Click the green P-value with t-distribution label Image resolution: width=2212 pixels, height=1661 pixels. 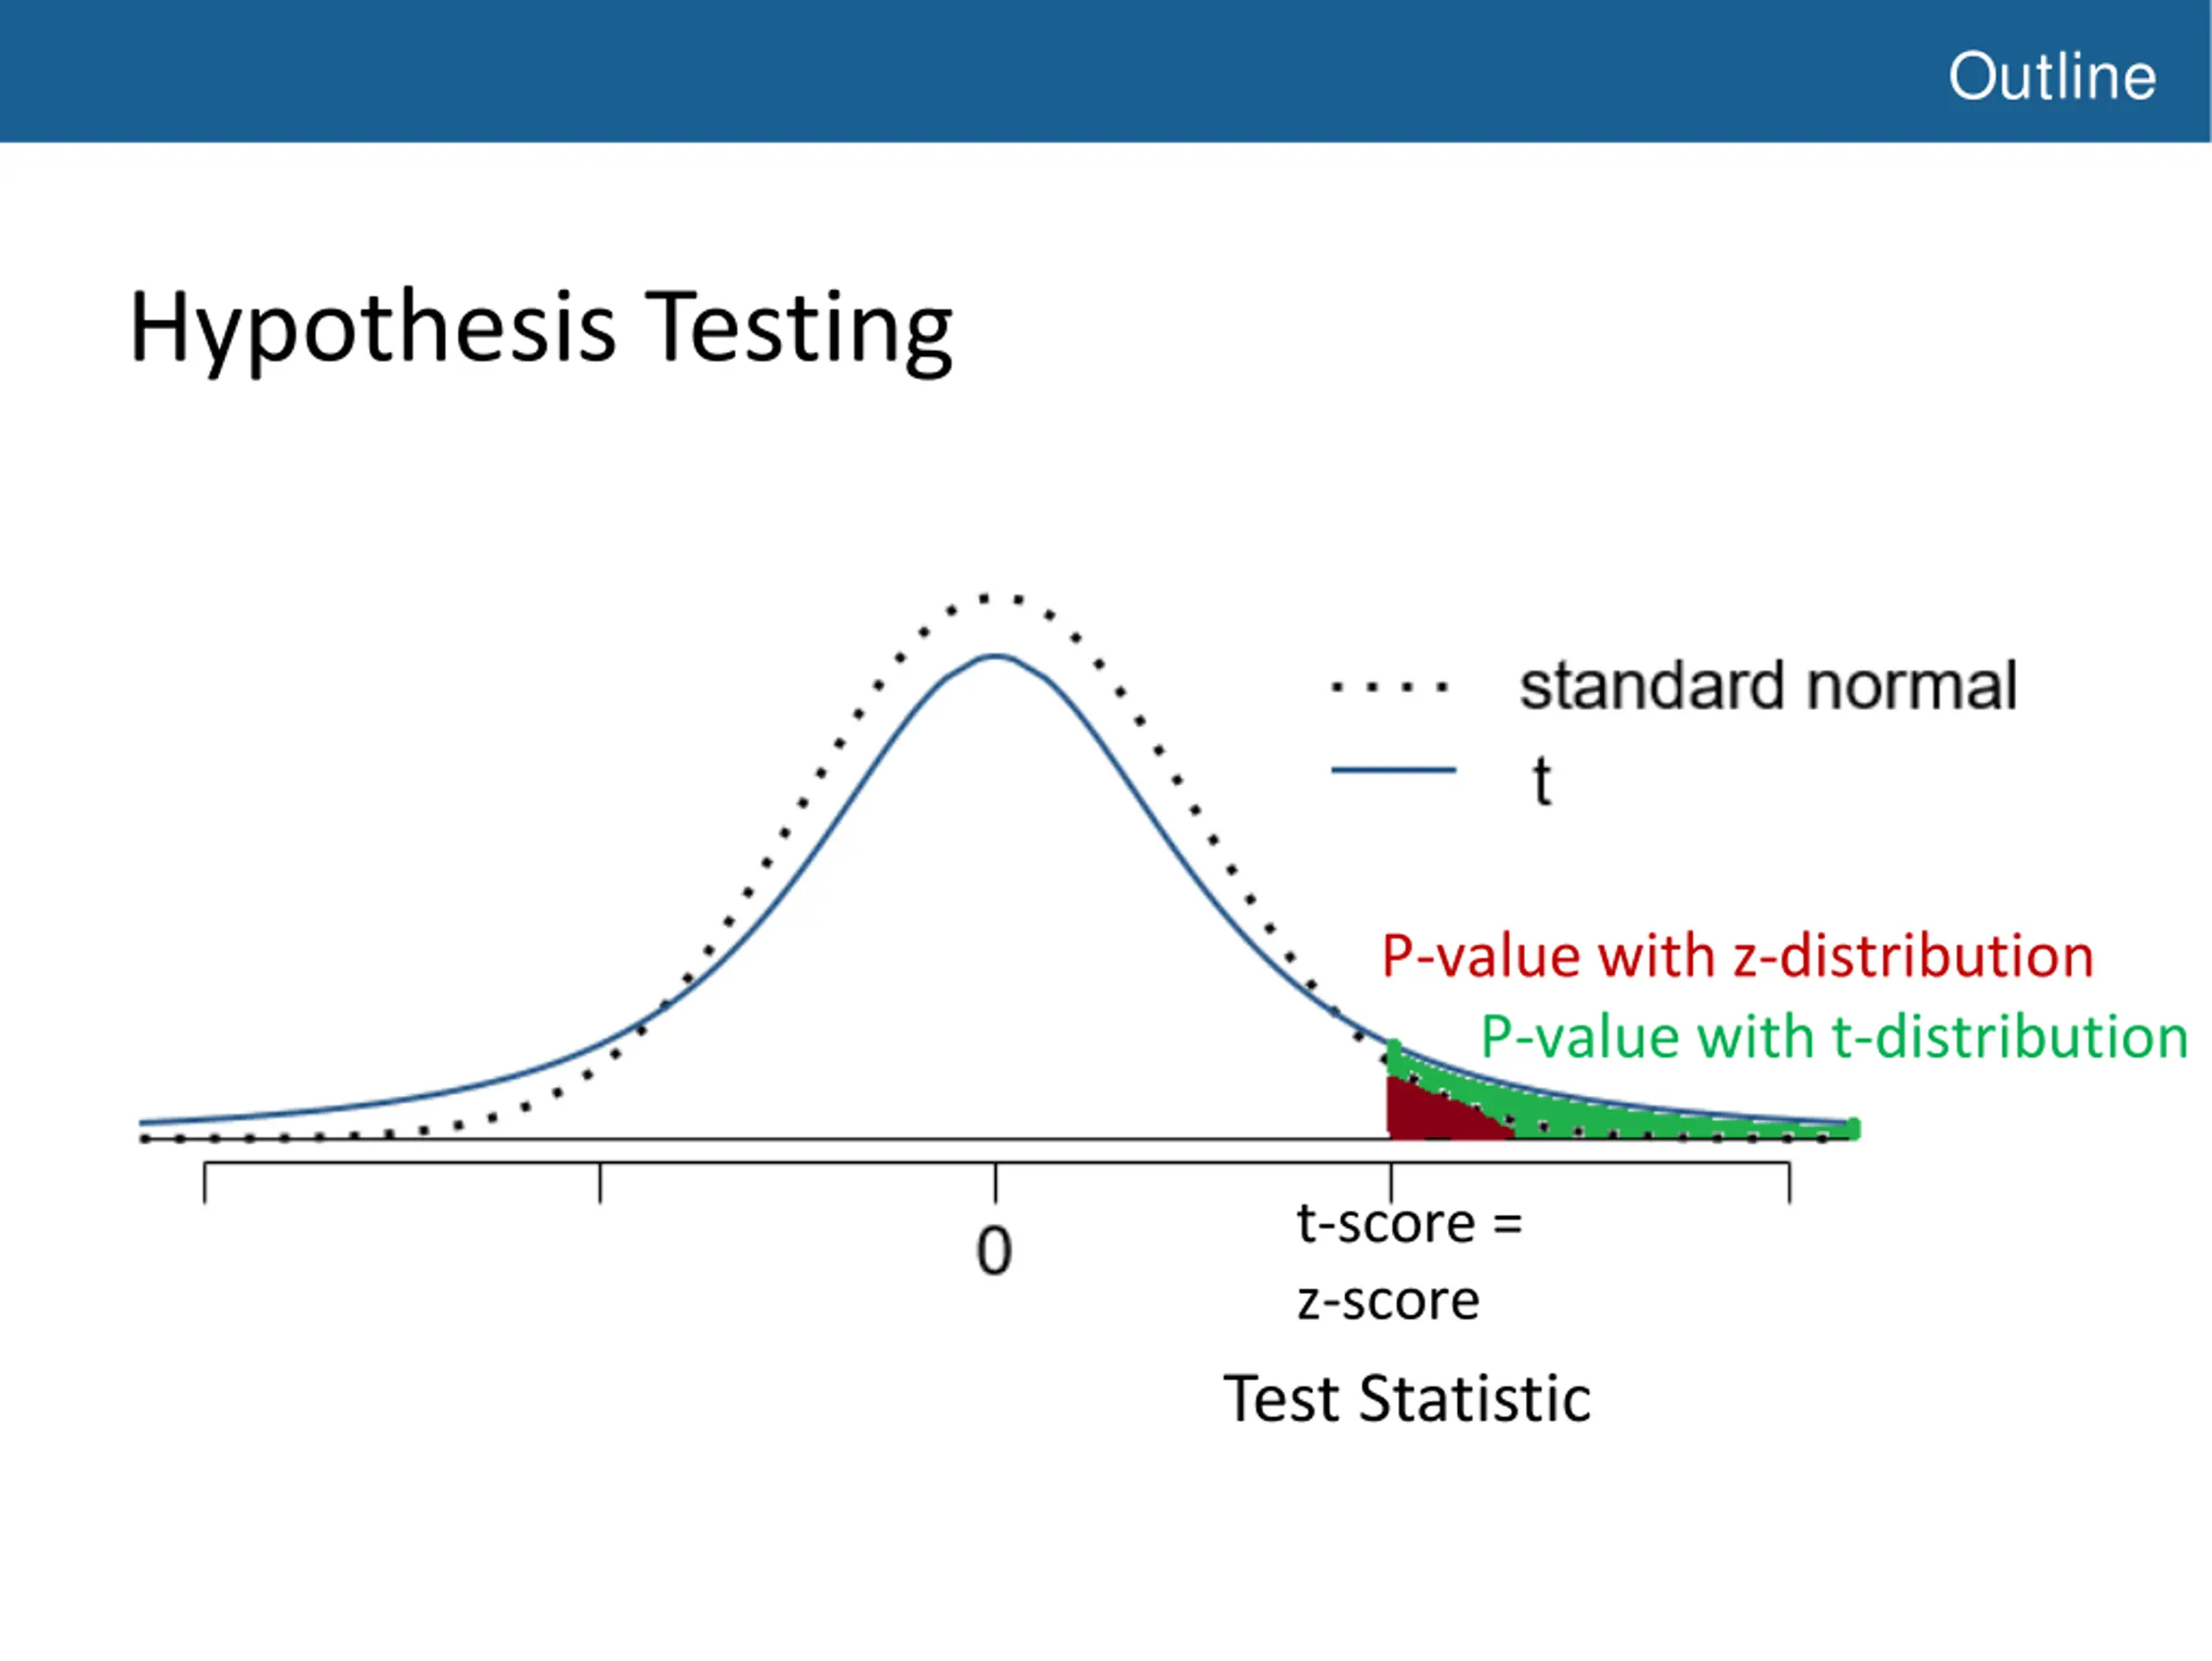coord(1834,1037)
